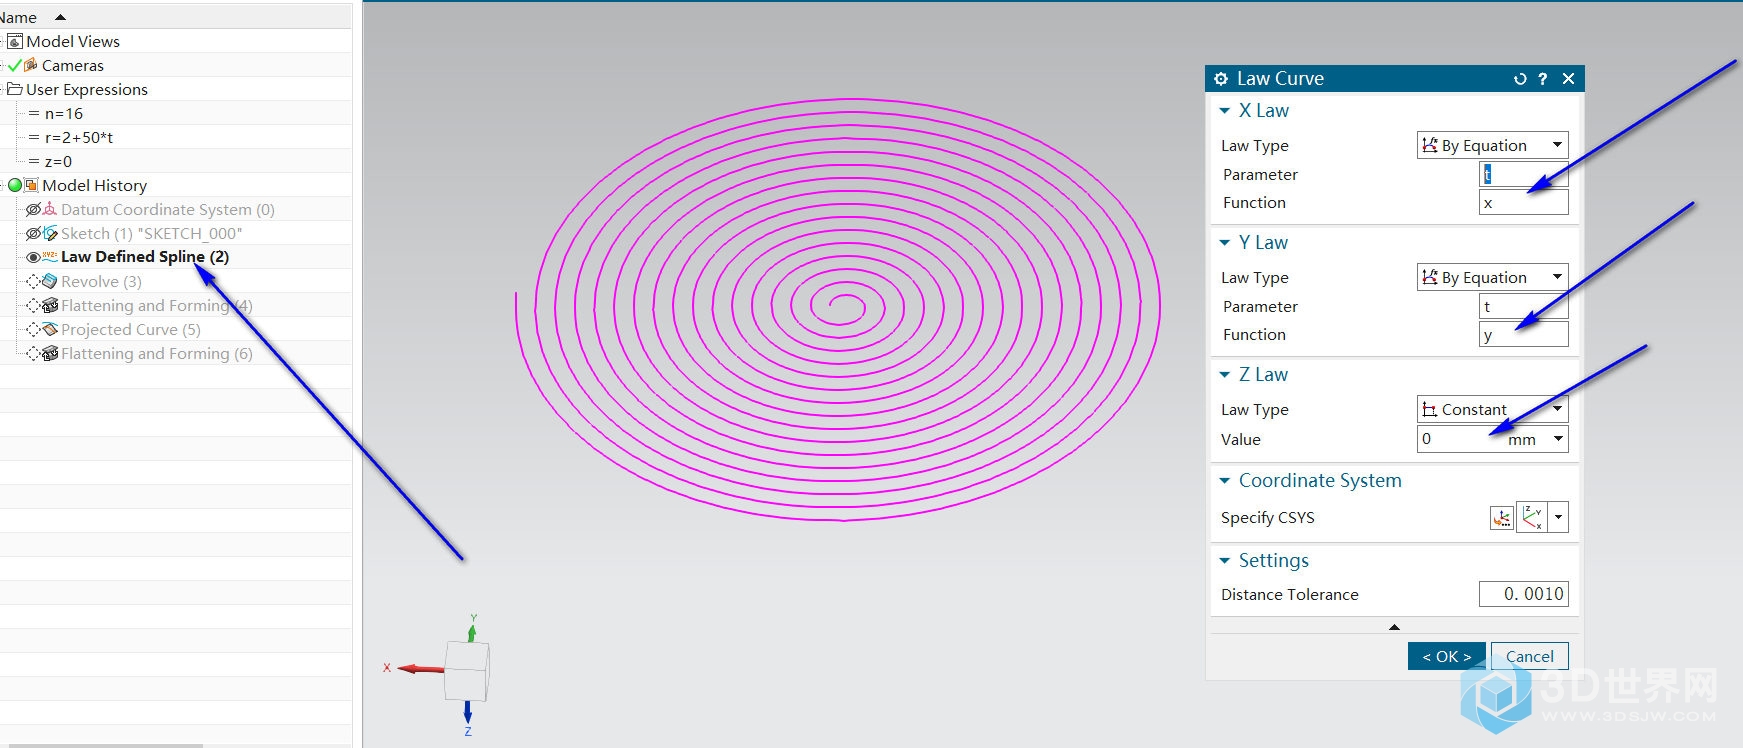Select the z=0 expression
Viewport: 1743px width, 748px height.
58,161
